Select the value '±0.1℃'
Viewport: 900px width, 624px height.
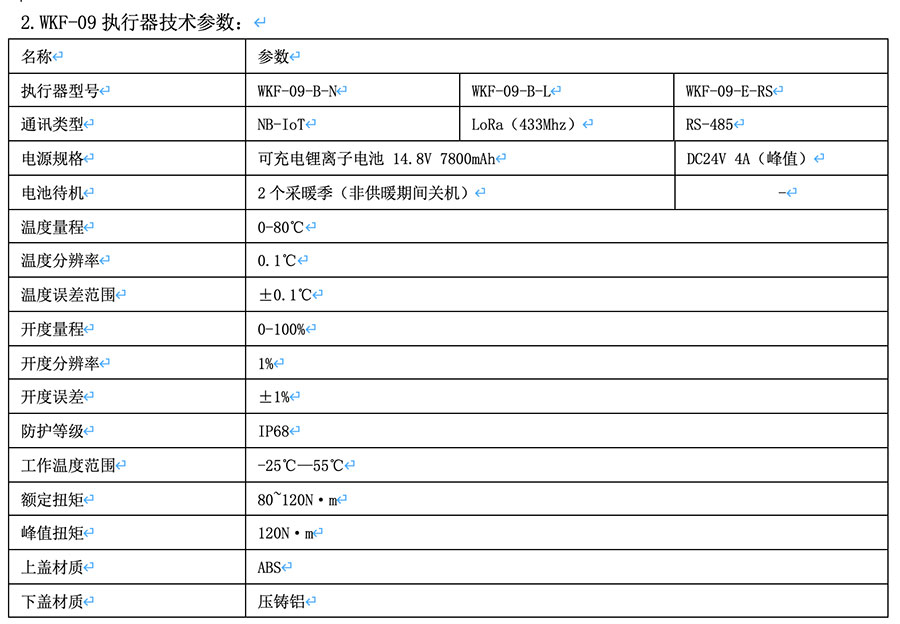point(285,295)
